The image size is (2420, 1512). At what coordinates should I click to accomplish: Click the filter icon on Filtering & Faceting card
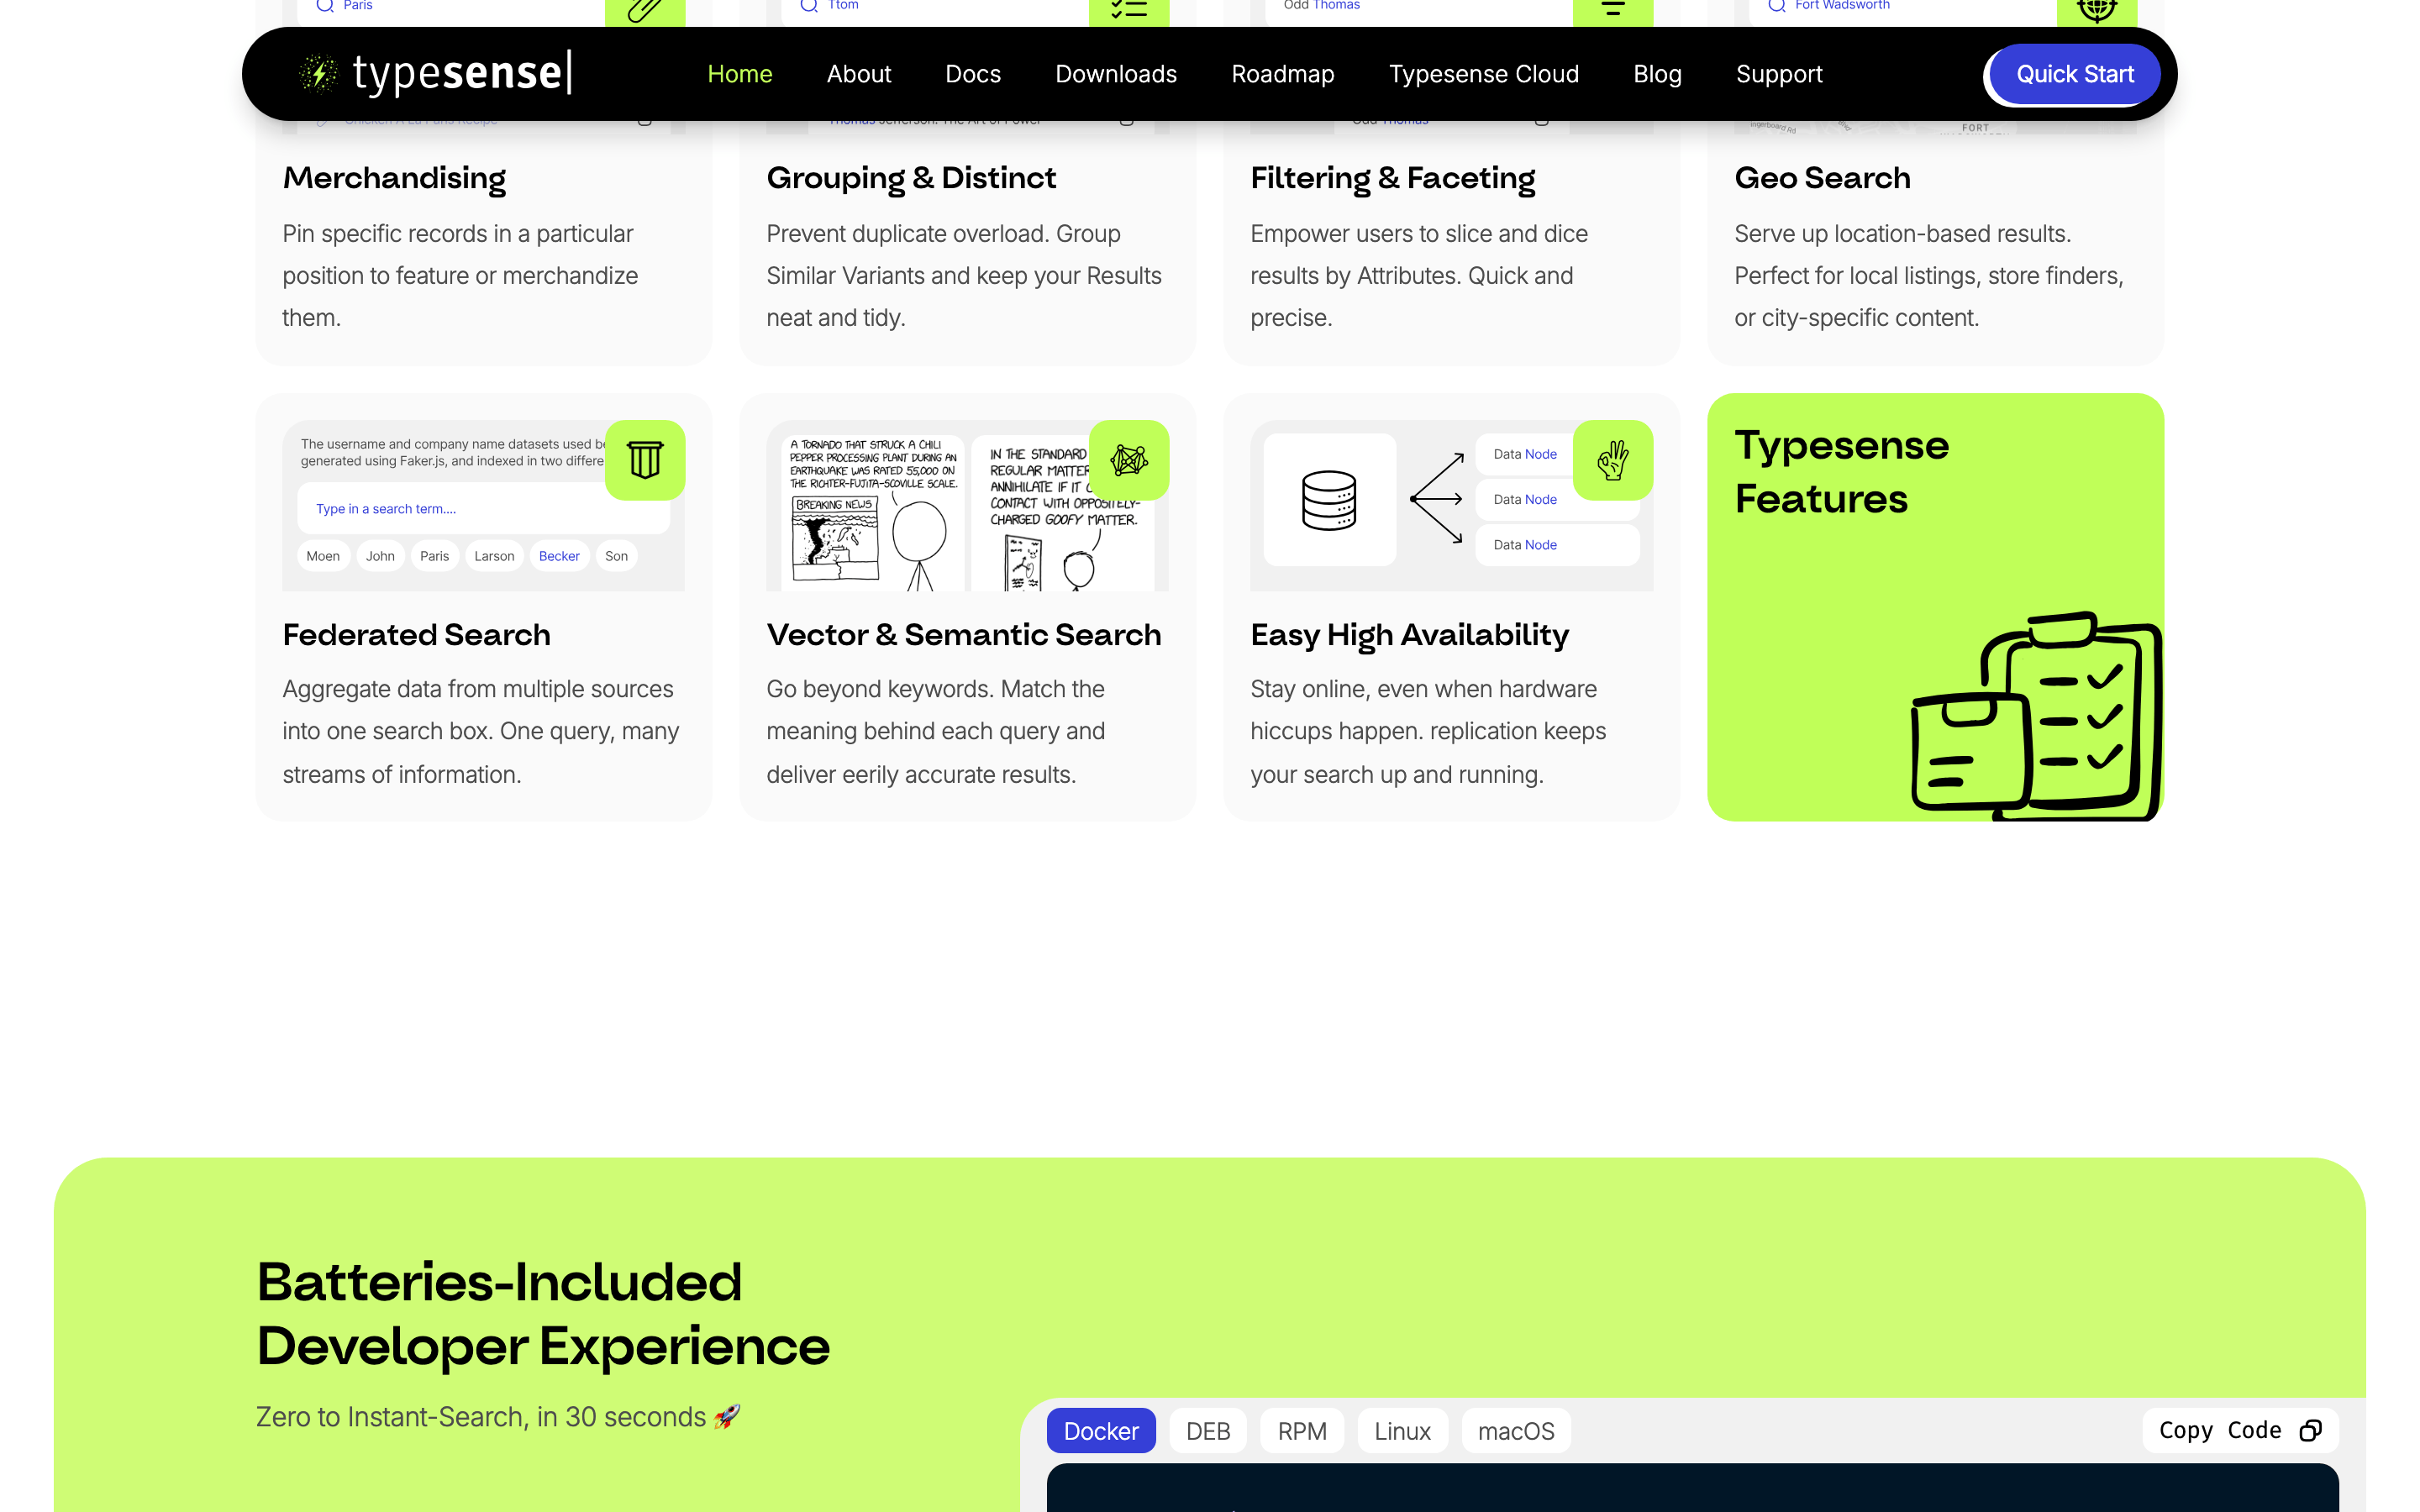(x=1613, y=10)
